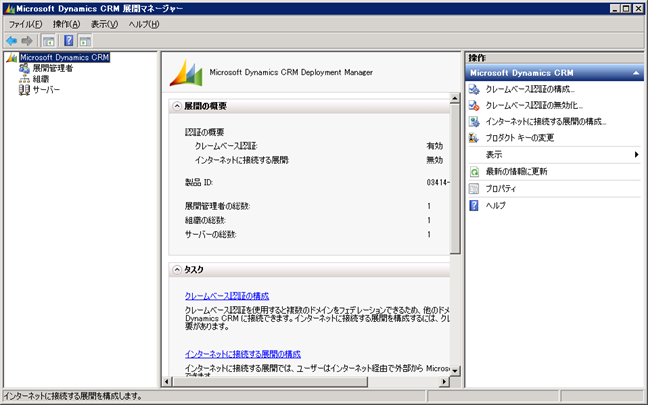Click プロダクト キーの変更 action
Screen dimensions: 648x405
point(519,137)
